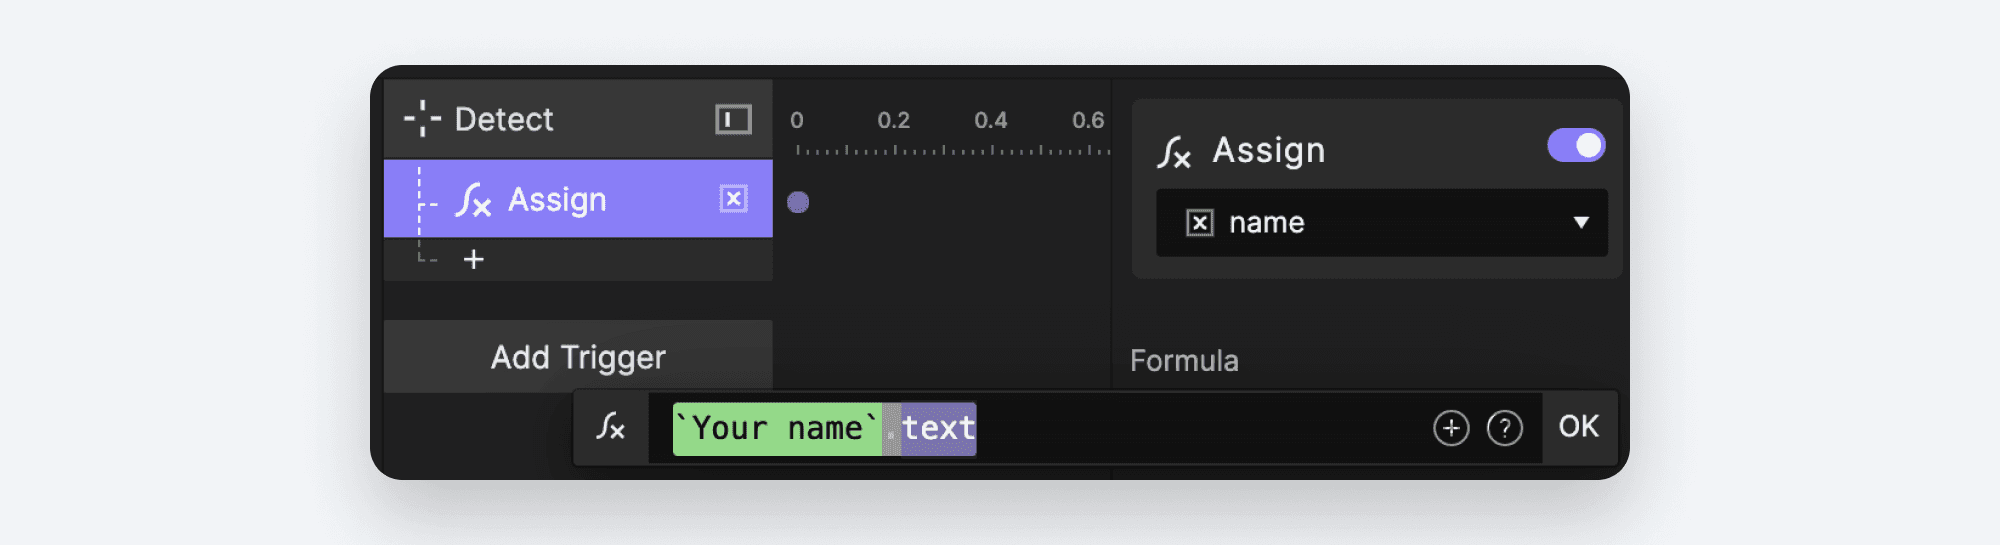Open formula help question mark icon

pos(1505,428)
